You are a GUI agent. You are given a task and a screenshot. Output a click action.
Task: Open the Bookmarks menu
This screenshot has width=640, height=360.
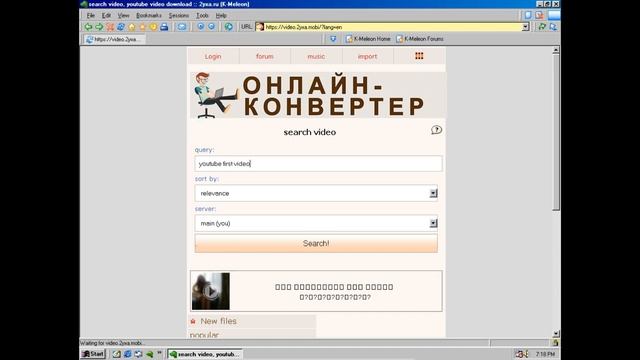[149, 16]
